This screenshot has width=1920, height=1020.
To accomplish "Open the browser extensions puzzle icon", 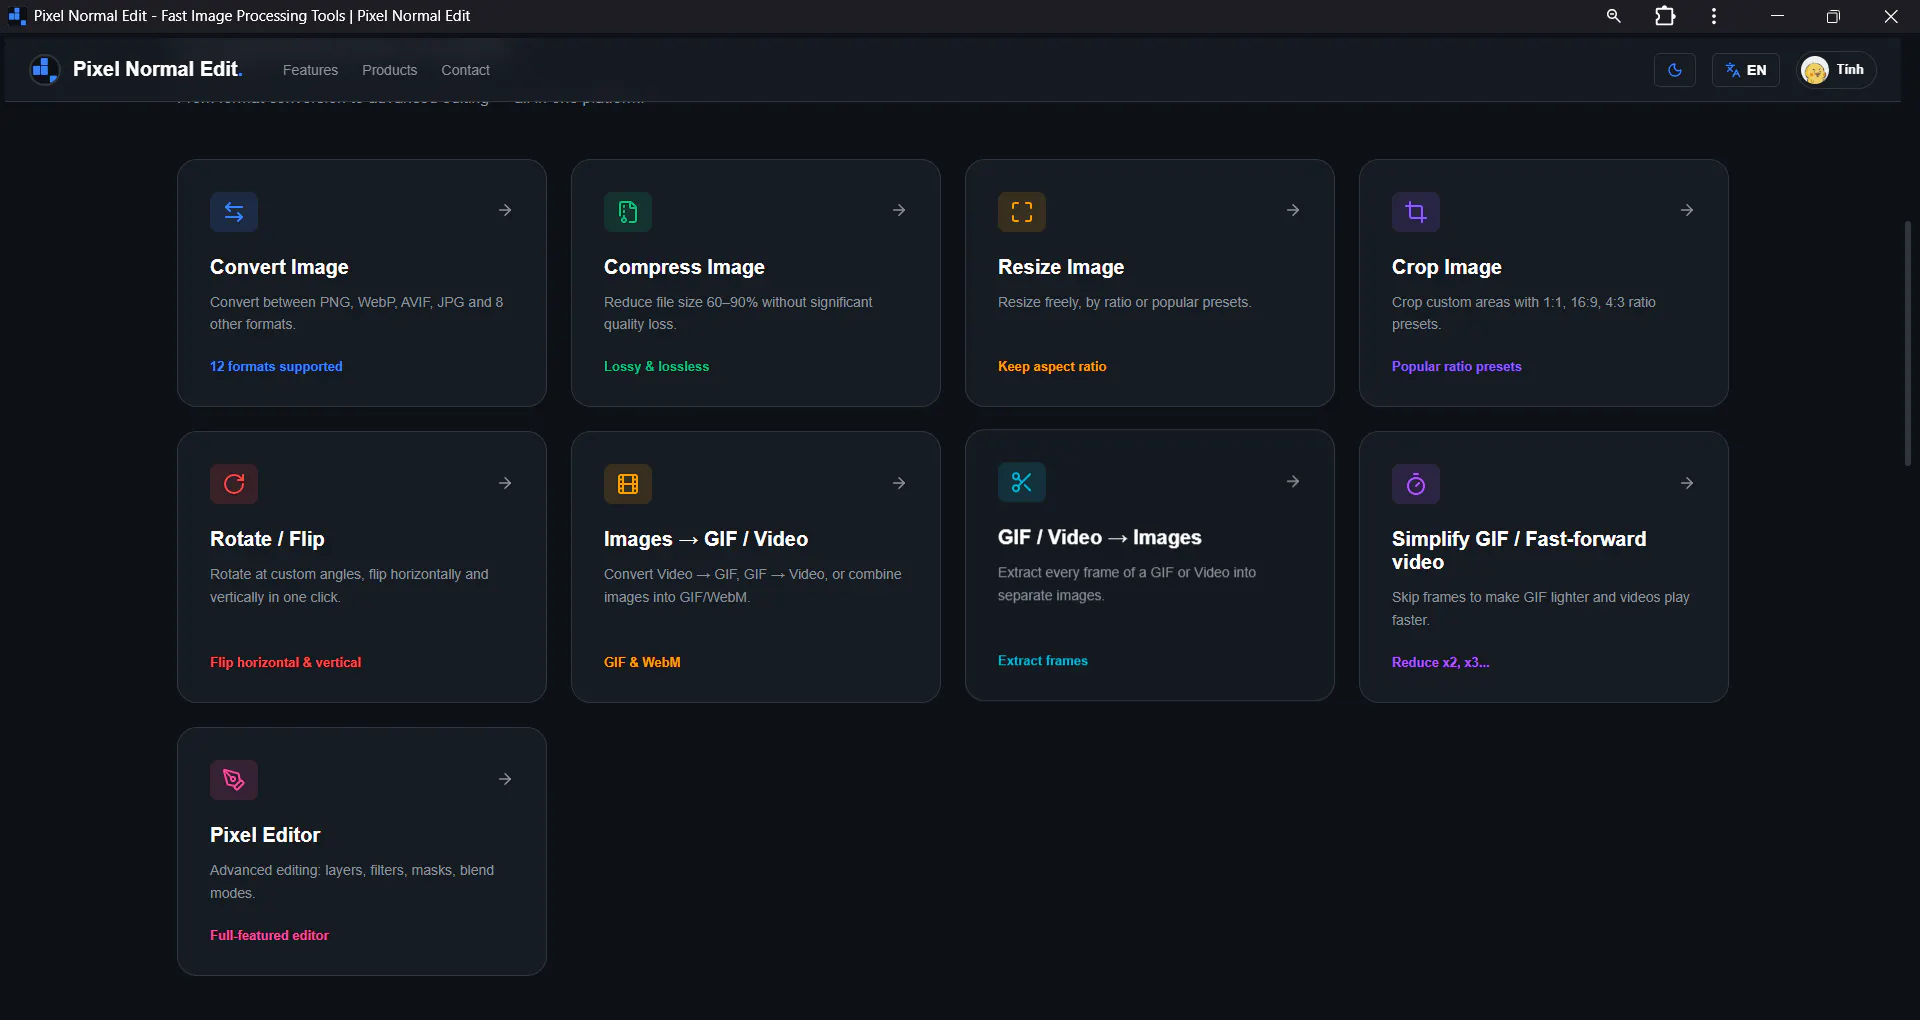I will (1665, 16).
